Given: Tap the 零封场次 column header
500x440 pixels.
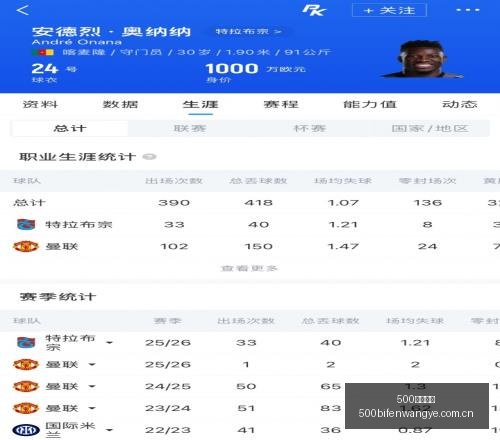Looking at the screenshot, I should [427, 181].
